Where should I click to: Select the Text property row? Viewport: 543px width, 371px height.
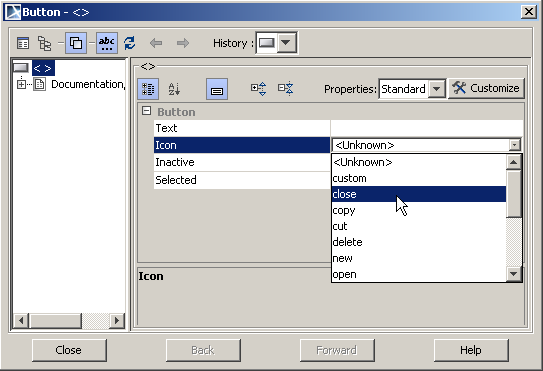pos(242,128)
